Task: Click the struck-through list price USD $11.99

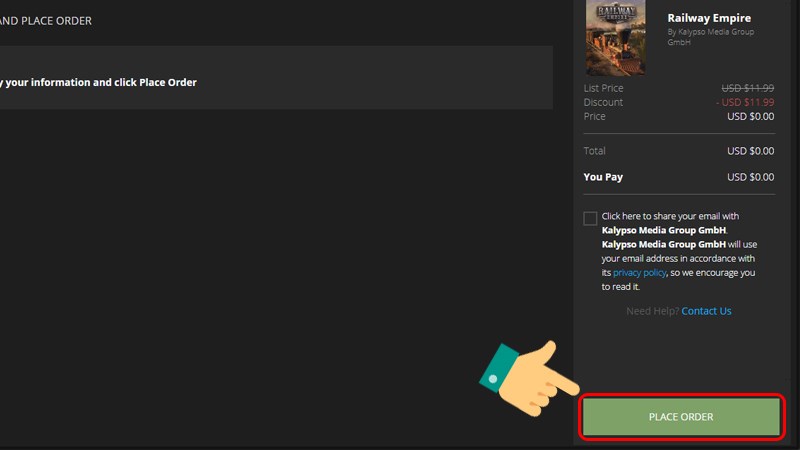Action: click(747, 88)
